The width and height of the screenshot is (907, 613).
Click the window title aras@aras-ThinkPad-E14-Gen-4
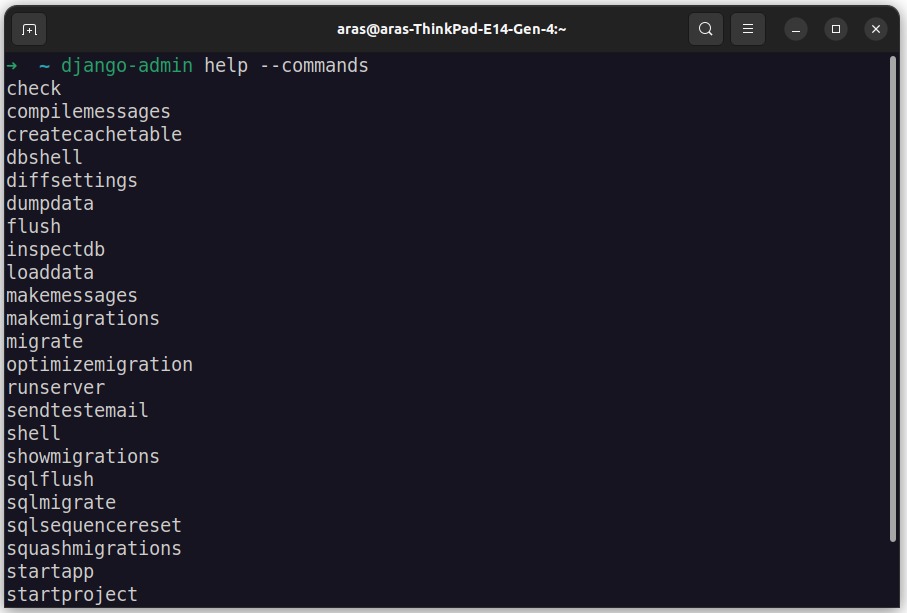(x=452, y=29)
